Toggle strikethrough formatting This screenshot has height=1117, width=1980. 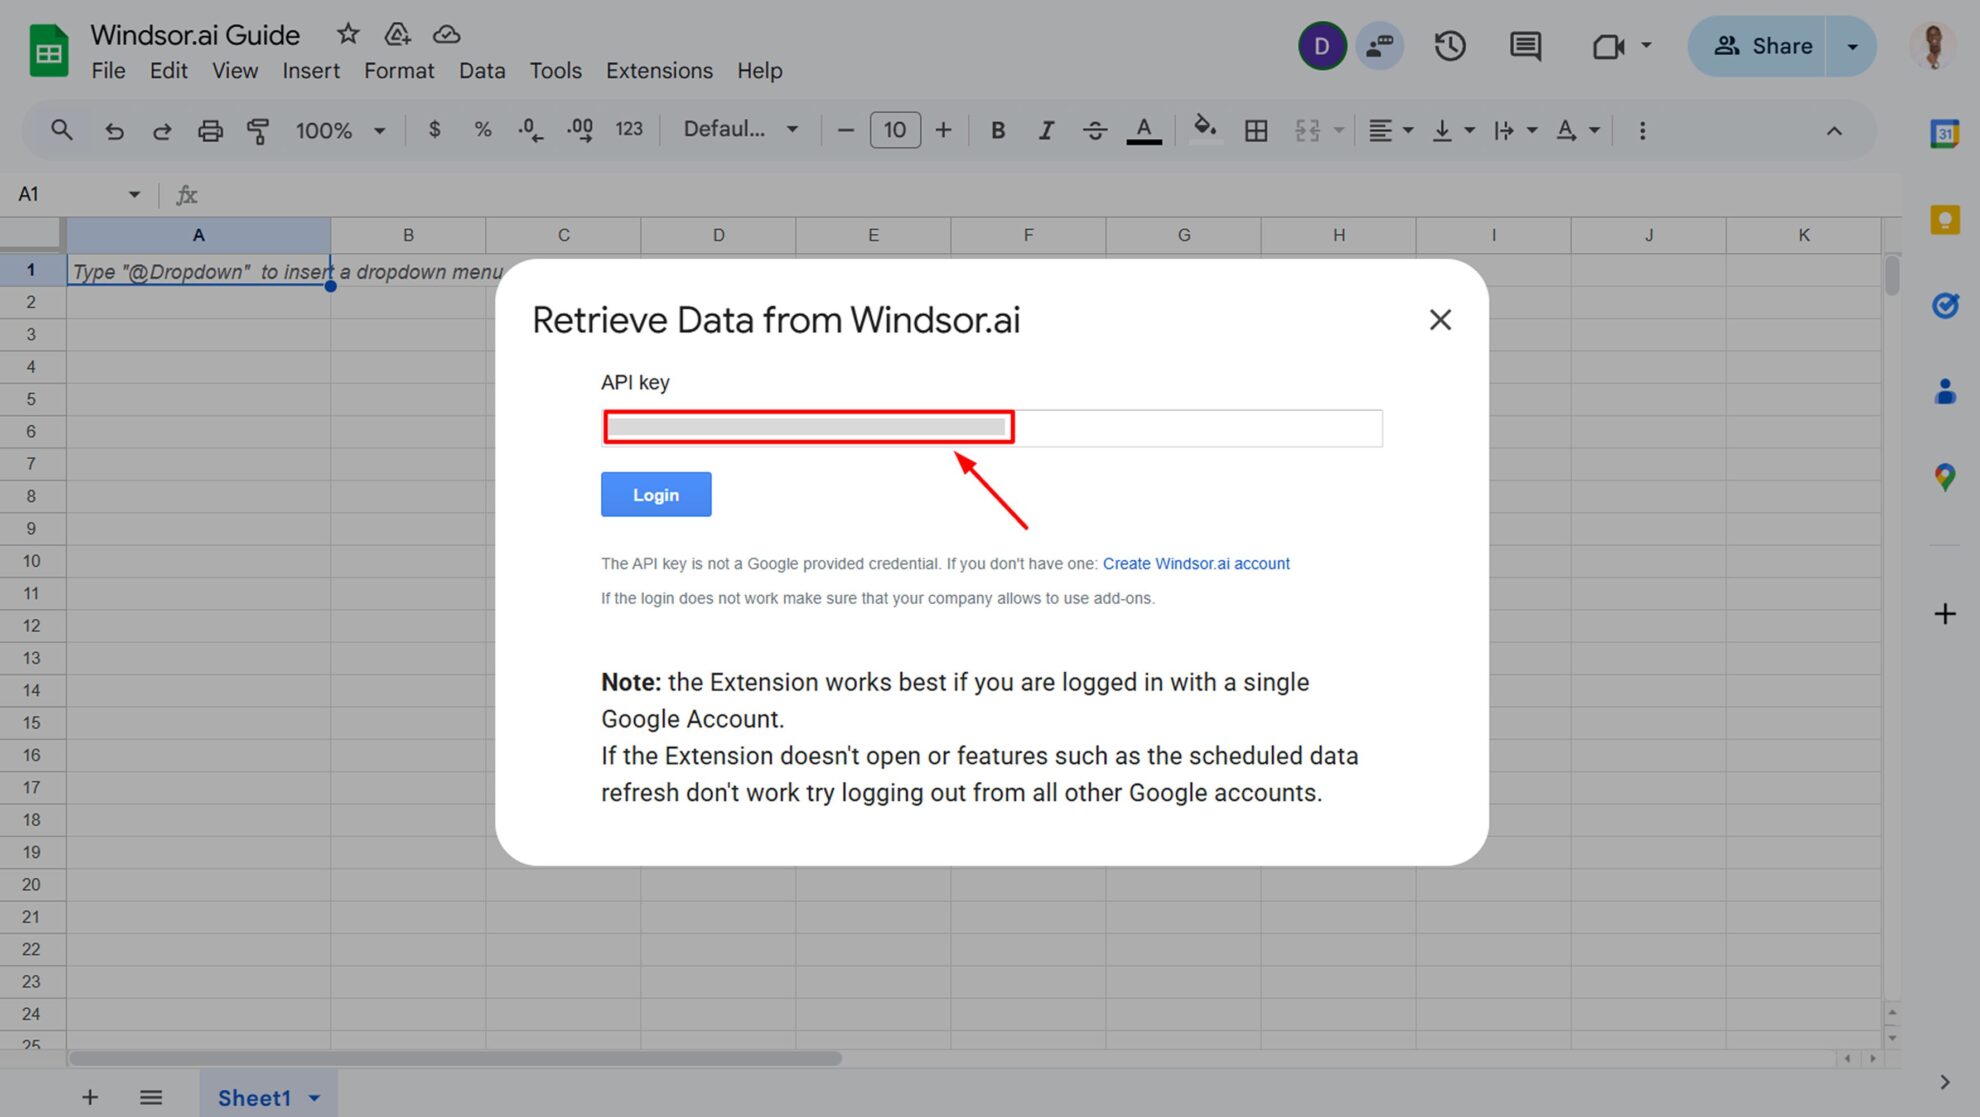click(x=1095, y=130)
